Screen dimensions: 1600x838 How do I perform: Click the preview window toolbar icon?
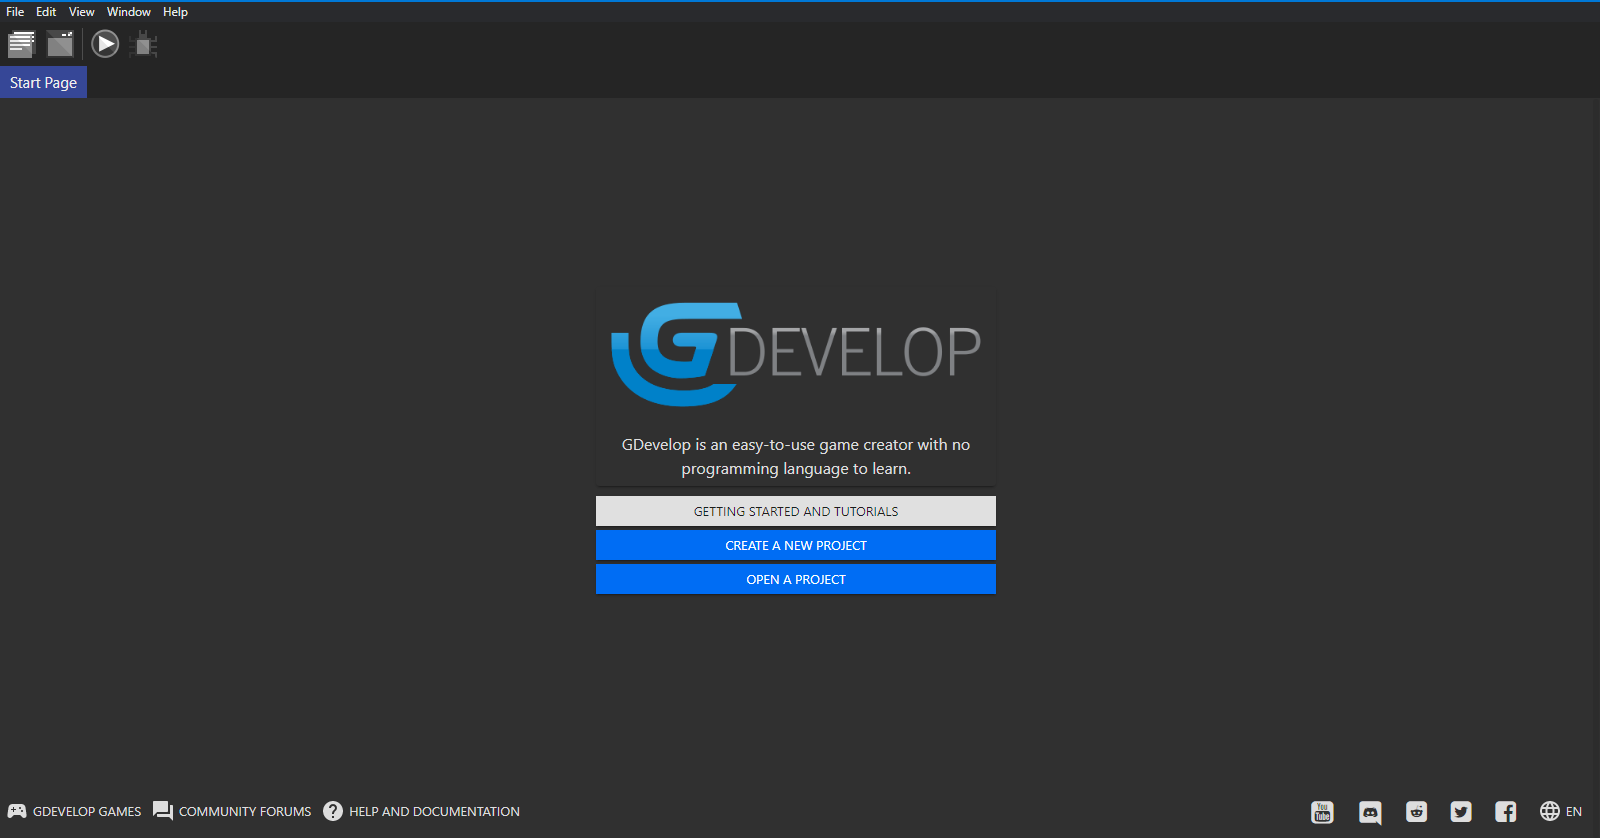(x=60, y=44)
